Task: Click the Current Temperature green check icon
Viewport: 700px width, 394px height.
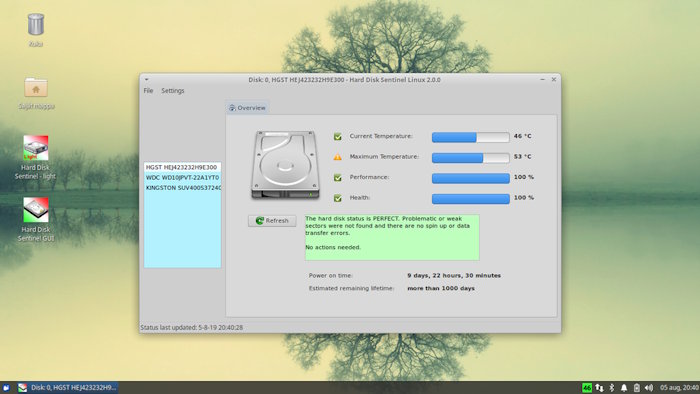Action: [x=338, y=137]
